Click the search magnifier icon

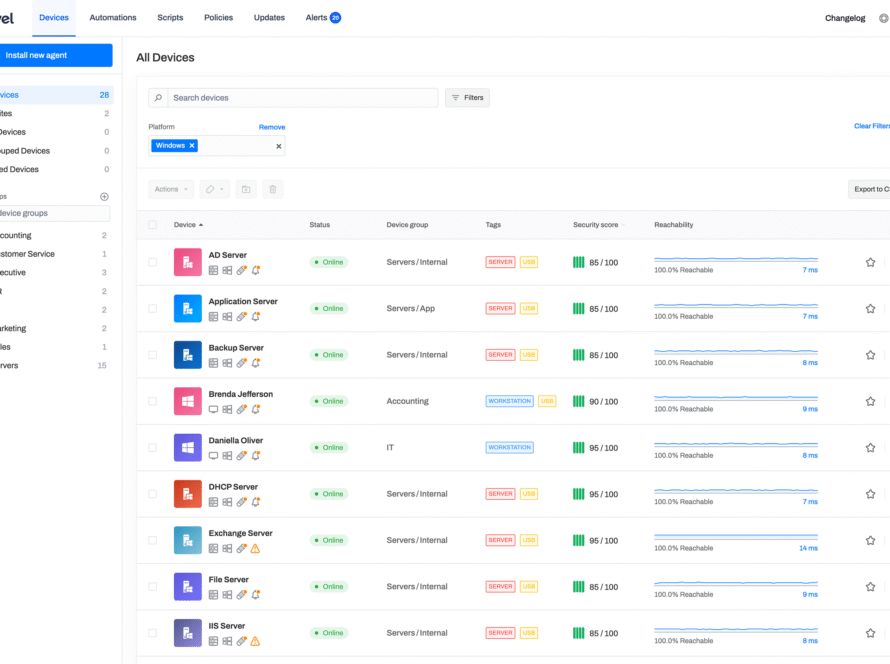156,97
